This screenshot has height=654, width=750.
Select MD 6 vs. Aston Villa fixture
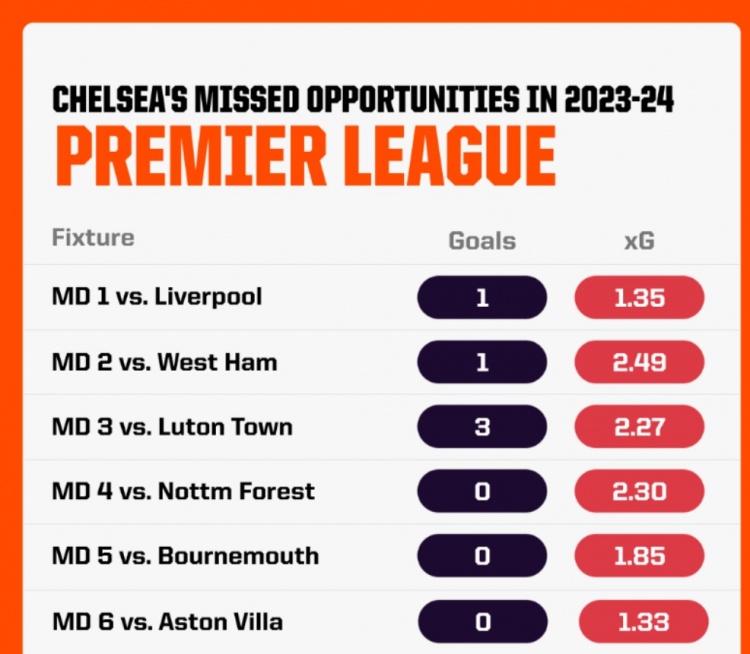[x=167, y=622]
